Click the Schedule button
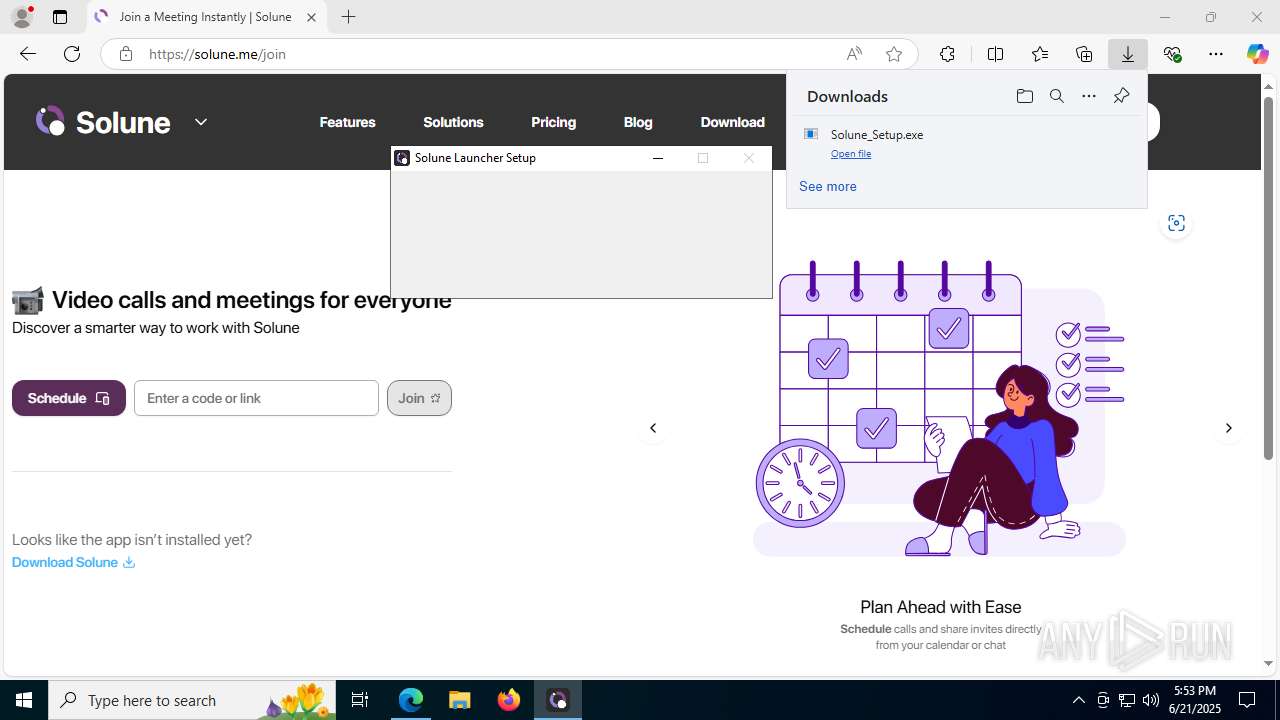 click(69, 398)
